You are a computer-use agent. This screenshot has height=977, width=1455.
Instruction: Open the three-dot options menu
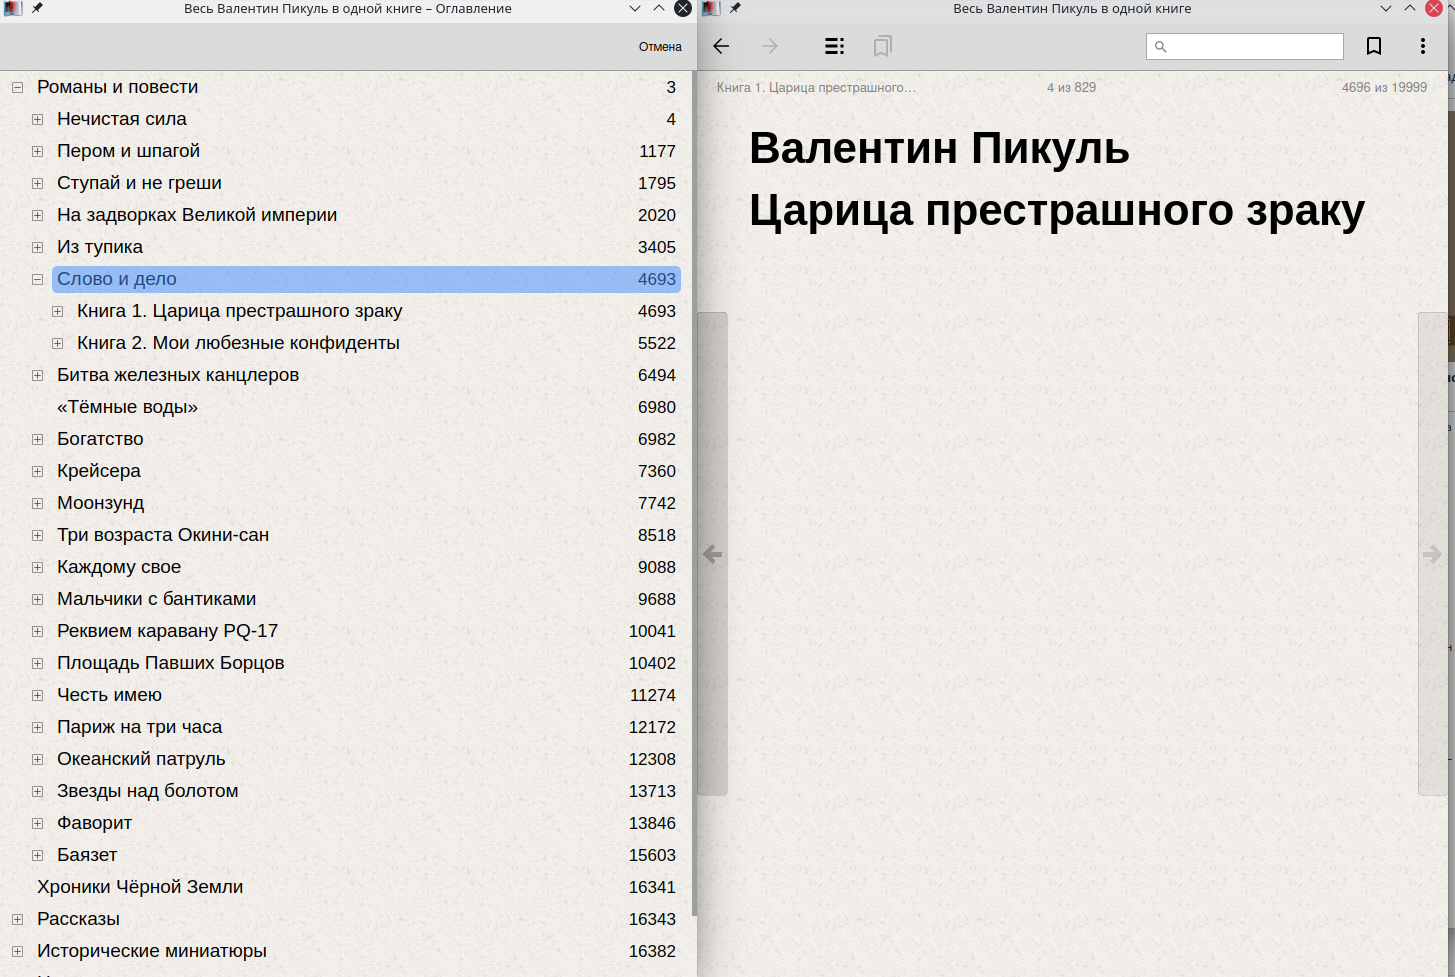click(1422, 46)
